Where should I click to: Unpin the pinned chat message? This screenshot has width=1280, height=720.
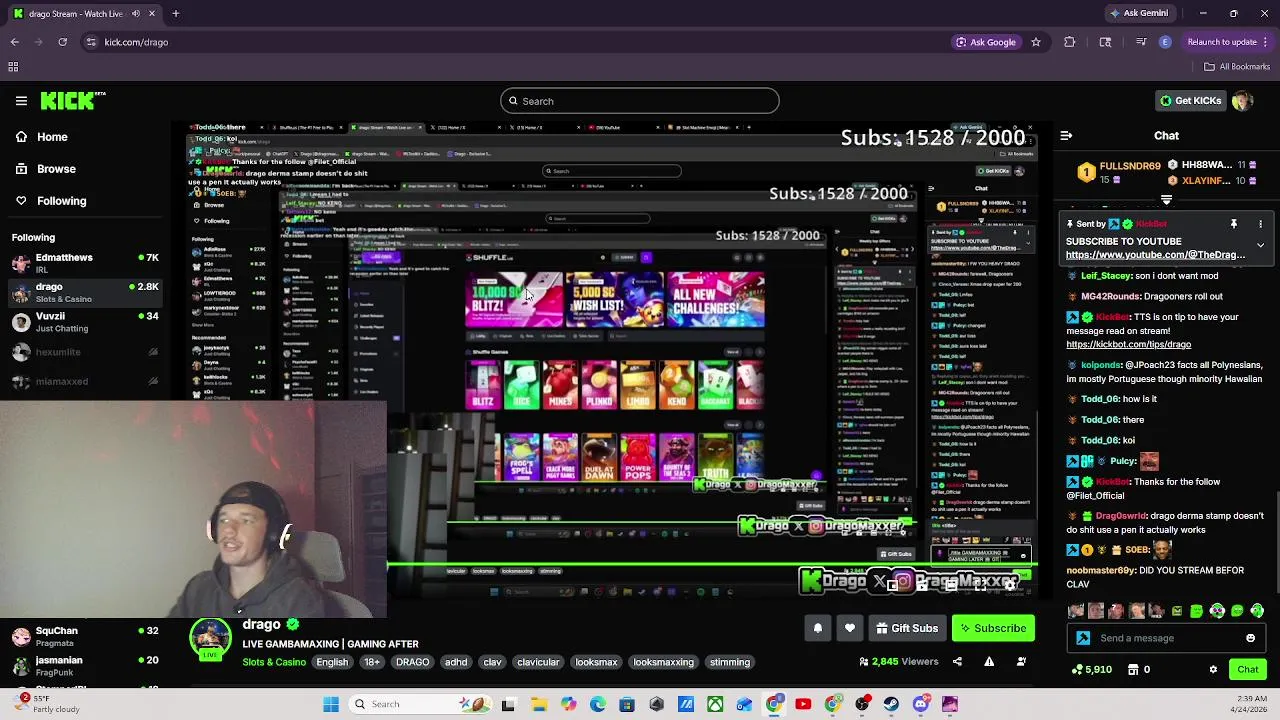tap(1234, 224)
